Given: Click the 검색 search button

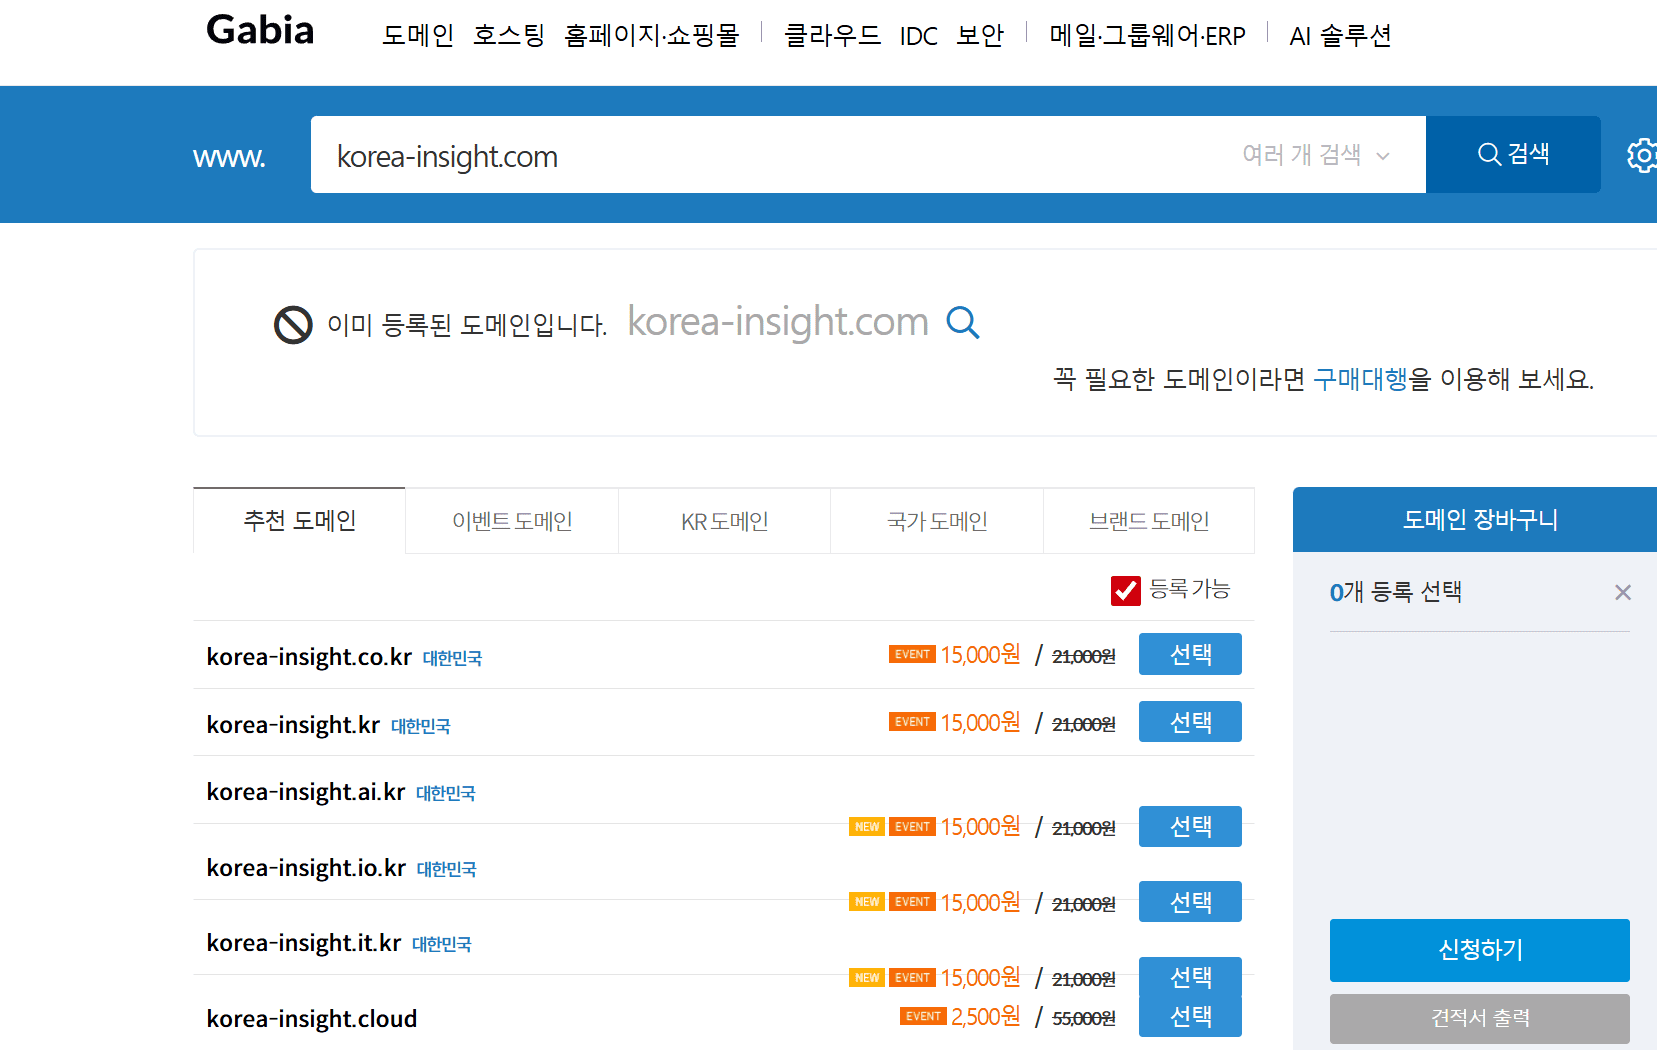Looking at the screenshot, I should (x=1513, y=154).
